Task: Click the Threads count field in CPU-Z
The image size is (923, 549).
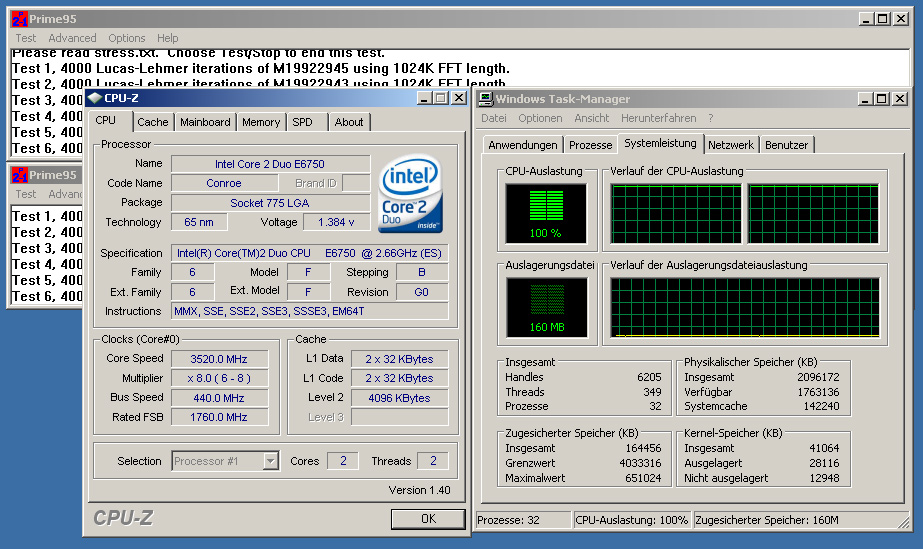Action: pyautogui.click(x=433, y=461)
